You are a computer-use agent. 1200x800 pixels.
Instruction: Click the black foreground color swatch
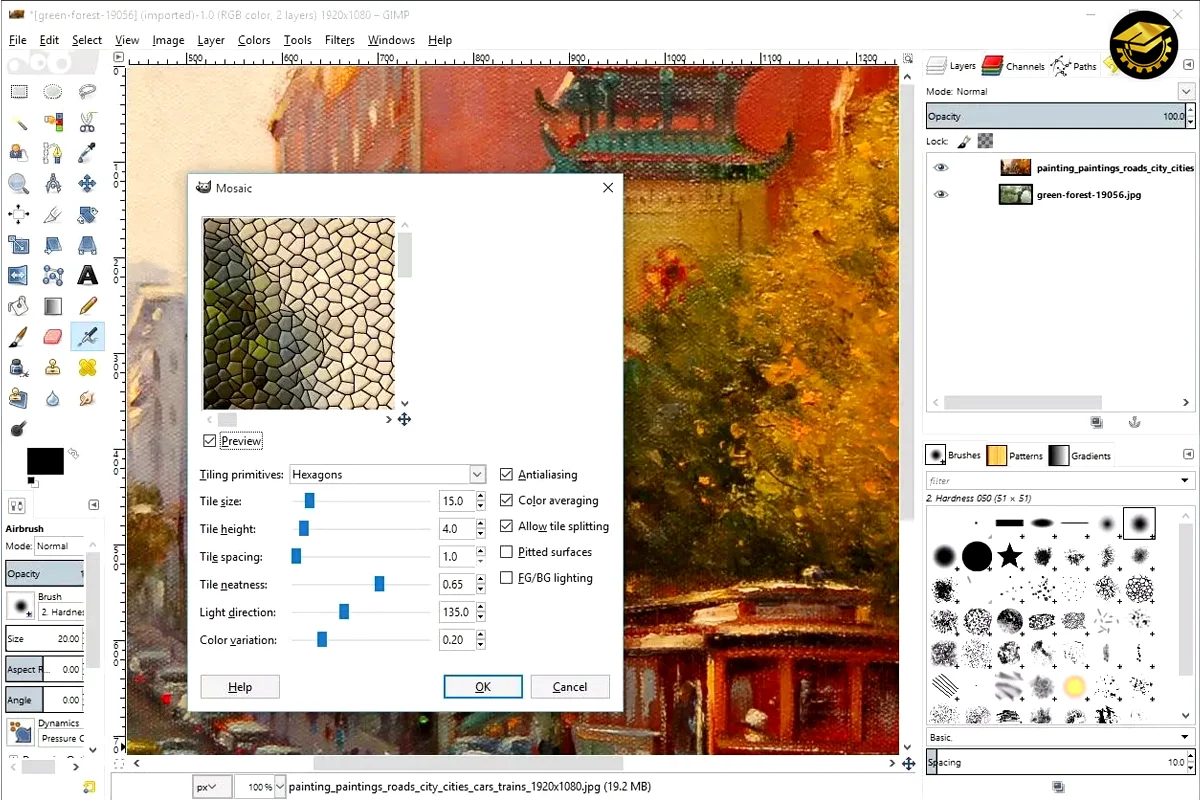pyautogui.click(x=45, y=461)
